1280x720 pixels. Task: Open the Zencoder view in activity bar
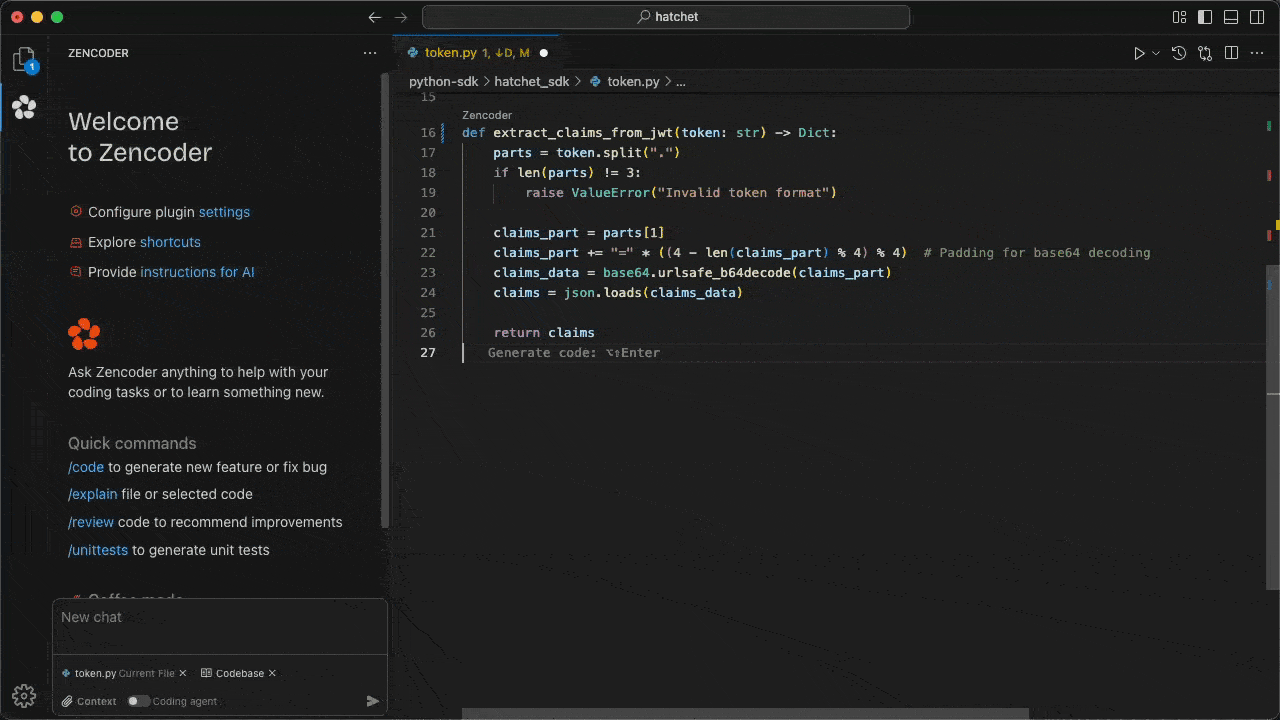tap(24, 106)
